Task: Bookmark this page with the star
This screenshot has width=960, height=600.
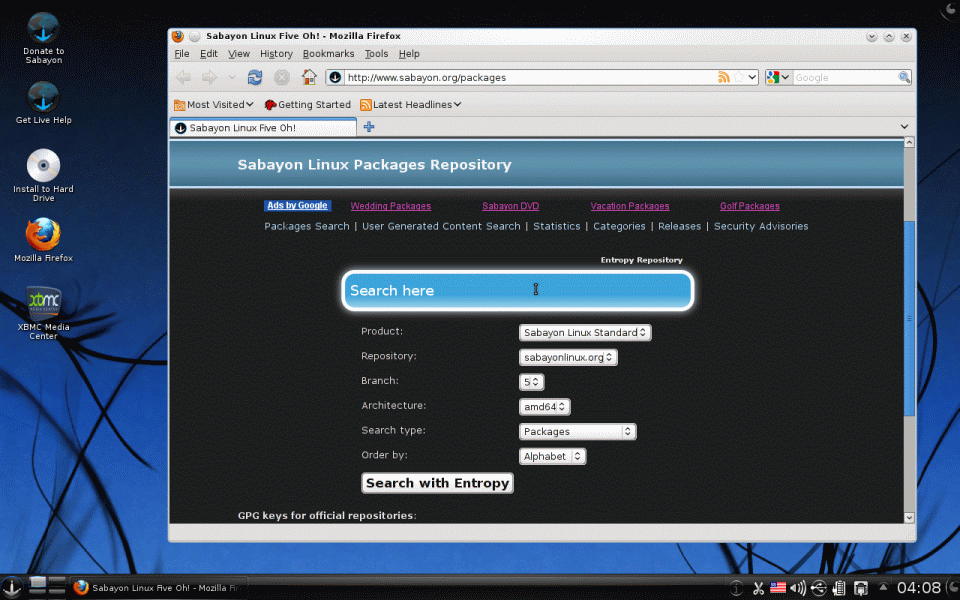Action: click(x=739, y=77)
